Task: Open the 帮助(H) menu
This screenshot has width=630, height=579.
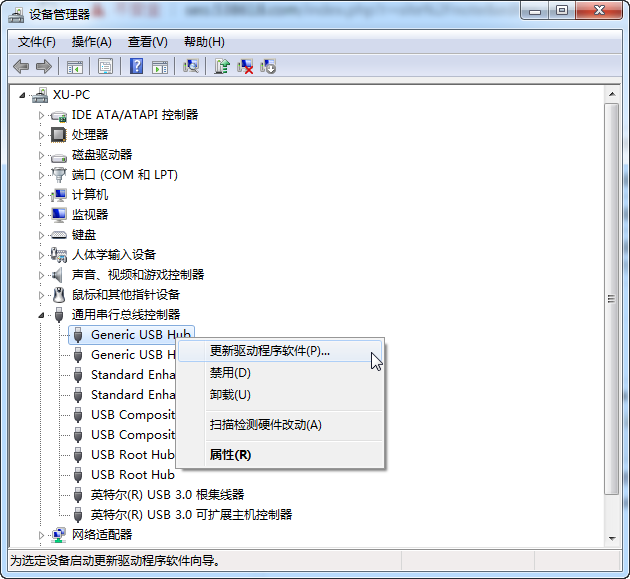Action: [x=204, y=42]
